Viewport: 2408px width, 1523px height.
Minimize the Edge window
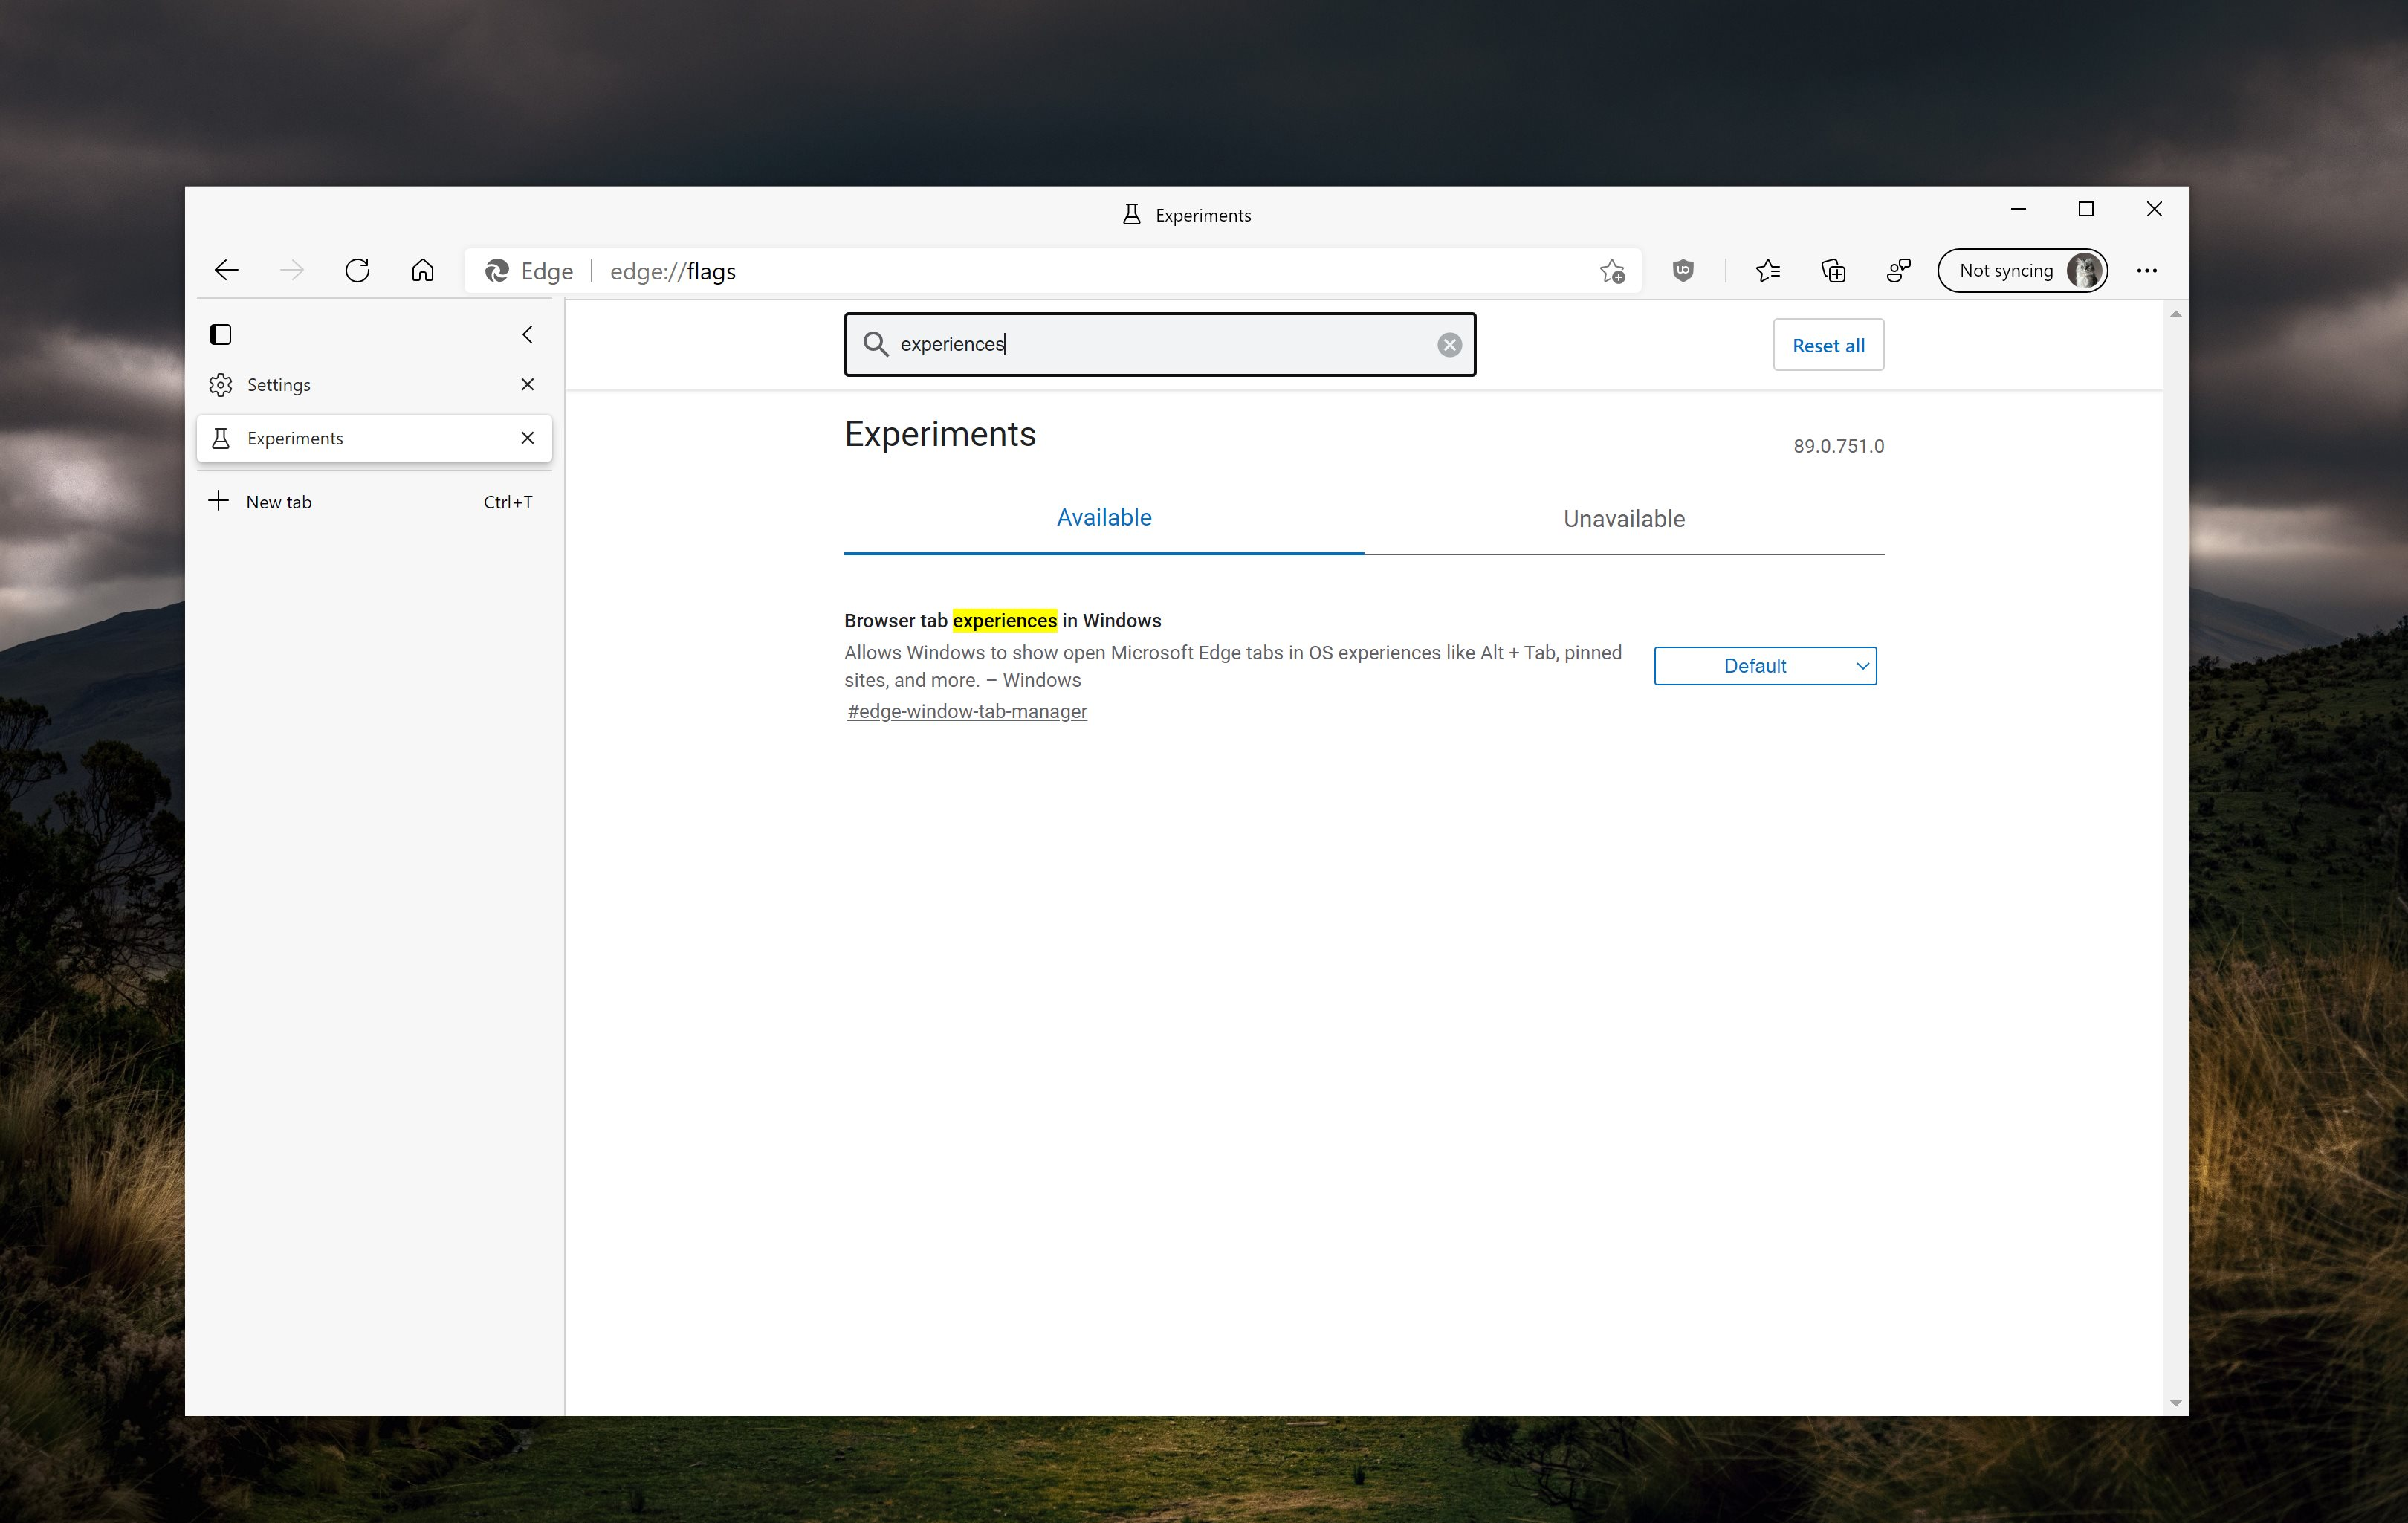2018,209
